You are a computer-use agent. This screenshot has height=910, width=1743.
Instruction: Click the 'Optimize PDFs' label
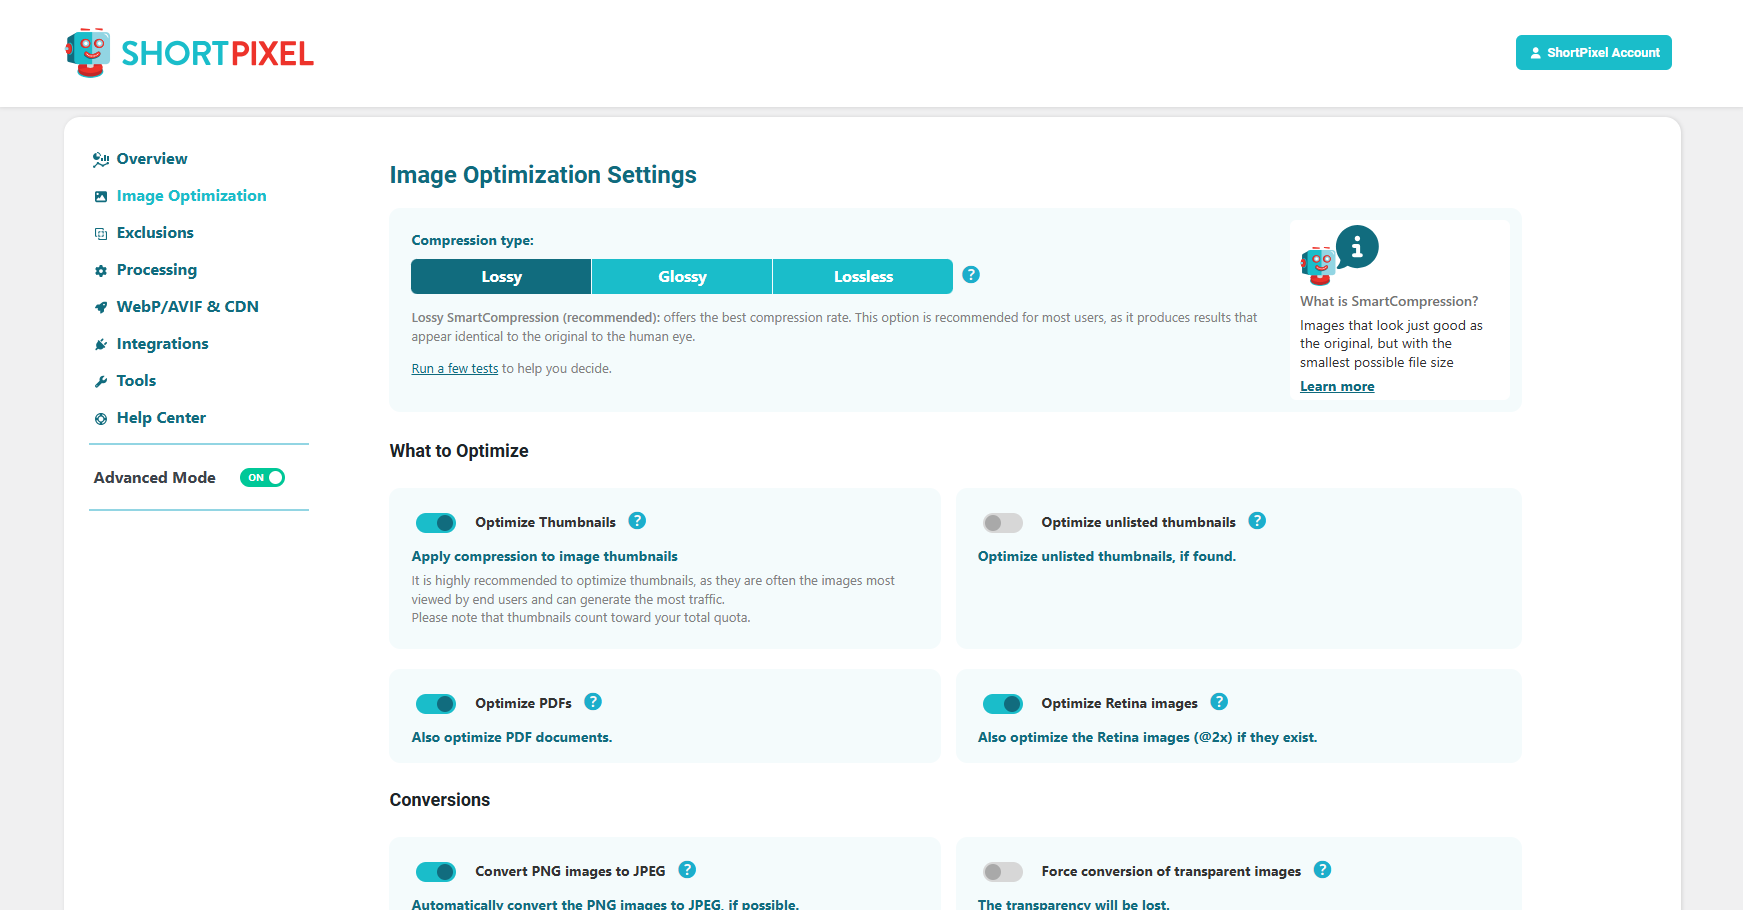[x=523, y=703]
